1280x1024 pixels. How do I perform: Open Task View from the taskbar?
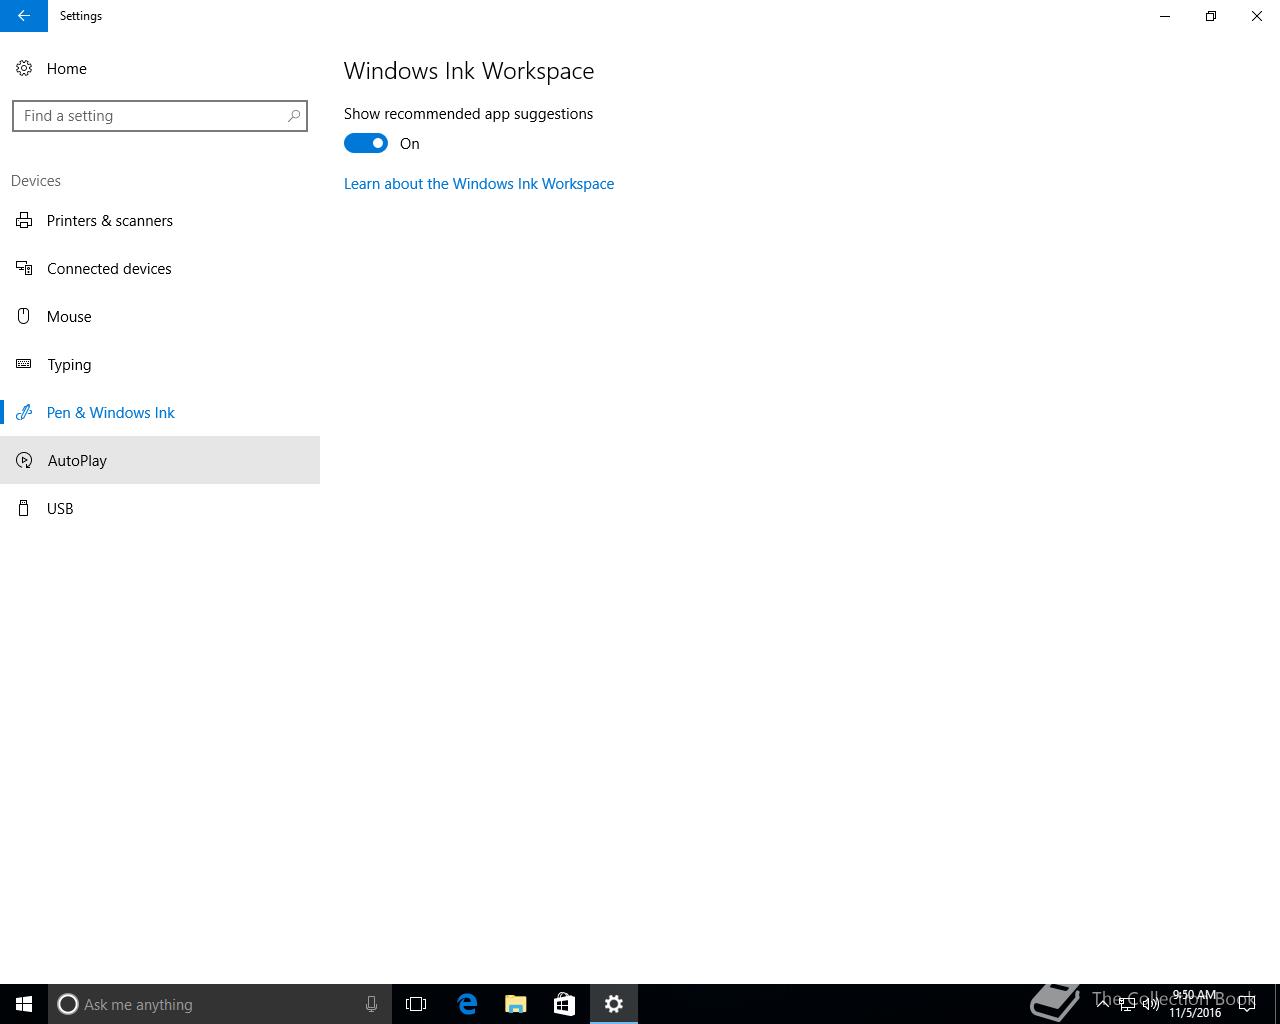pos(416,1004)
